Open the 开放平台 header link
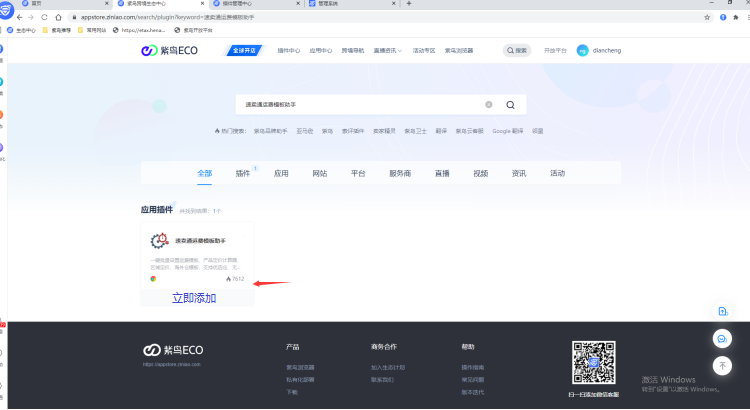Image resolution: width=750 pixels, height=410 pixels. pyautogui.click(x=555, y=50)
